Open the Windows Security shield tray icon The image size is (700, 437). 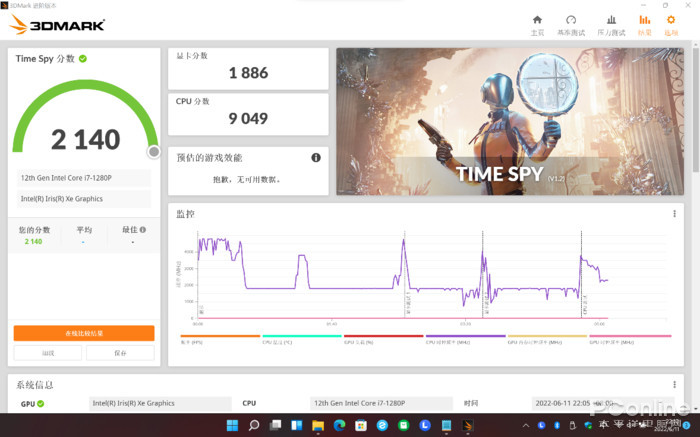point(588,425)
